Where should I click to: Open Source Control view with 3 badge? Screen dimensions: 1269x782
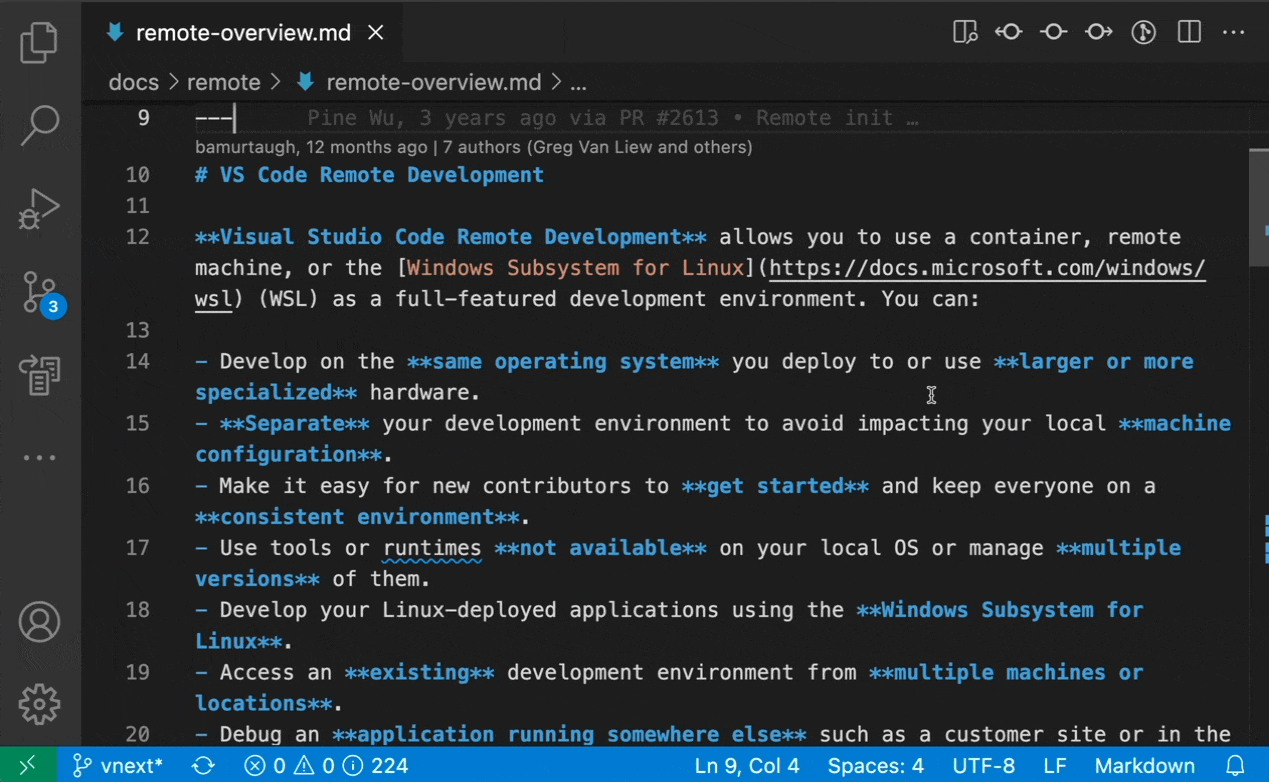click(x=42, y=294)
